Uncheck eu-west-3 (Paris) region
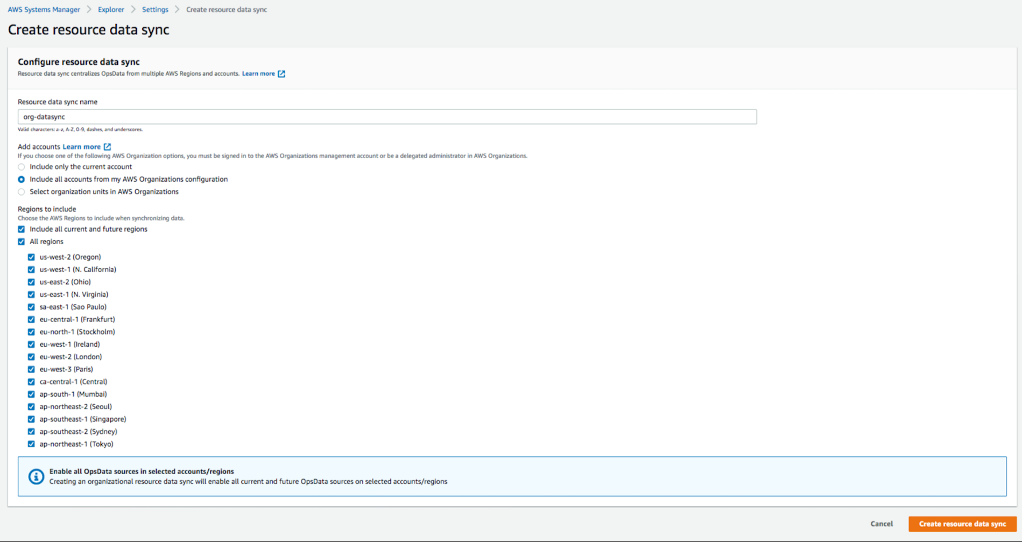 (x=31, y=369)
